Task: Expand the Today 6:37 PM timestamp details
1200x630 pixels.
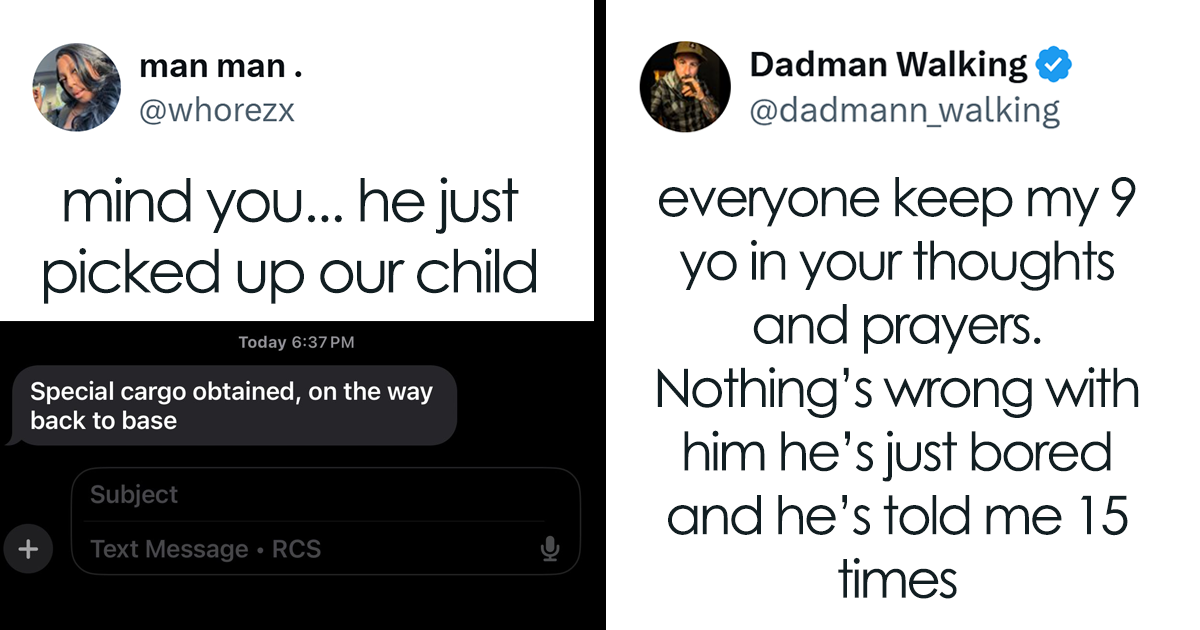Action: [x=295, y=341]
